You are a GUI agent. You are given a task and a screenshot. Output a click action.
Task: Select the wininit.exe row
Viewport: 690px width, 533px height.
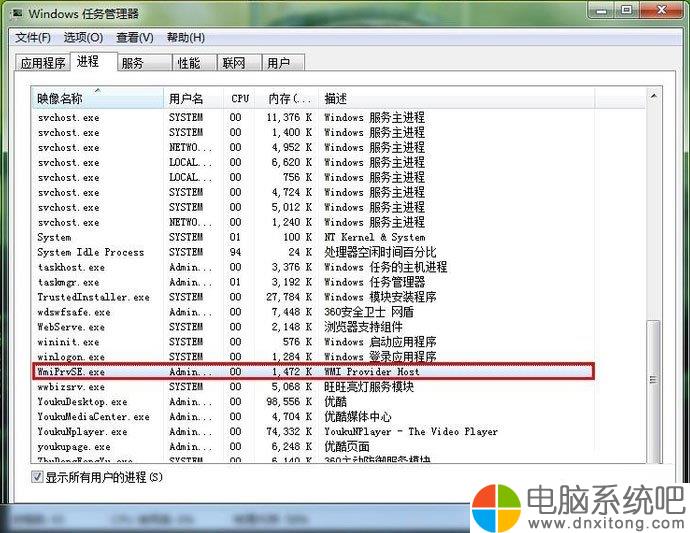coord(312,342)
